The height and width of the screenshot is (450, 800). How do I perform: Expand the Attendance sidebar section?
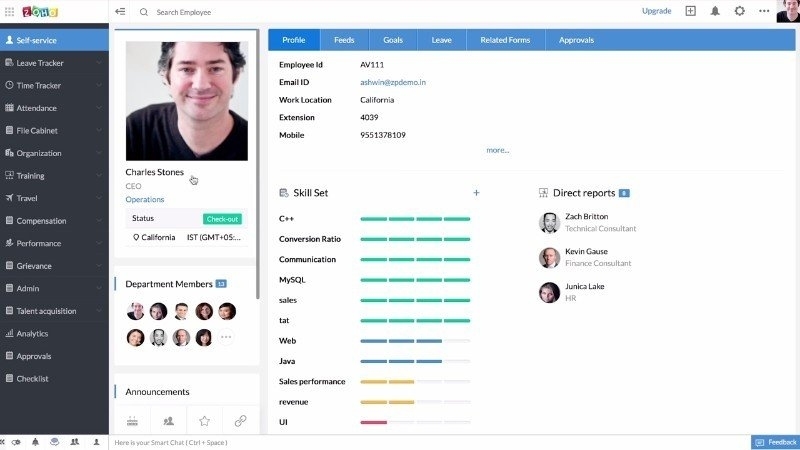pyautogui.click(x=54, y=108)
